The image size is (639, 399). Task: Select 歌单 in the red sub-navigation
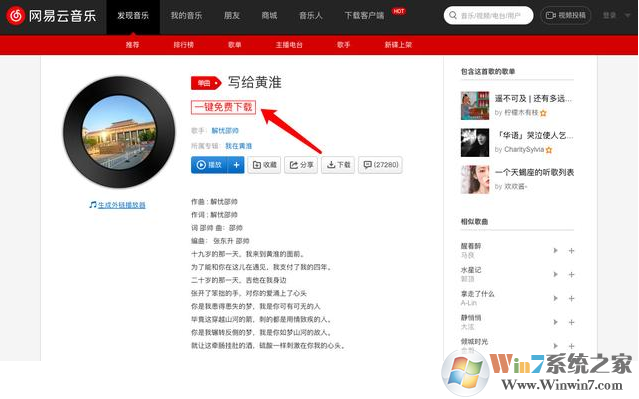(235, 45)
